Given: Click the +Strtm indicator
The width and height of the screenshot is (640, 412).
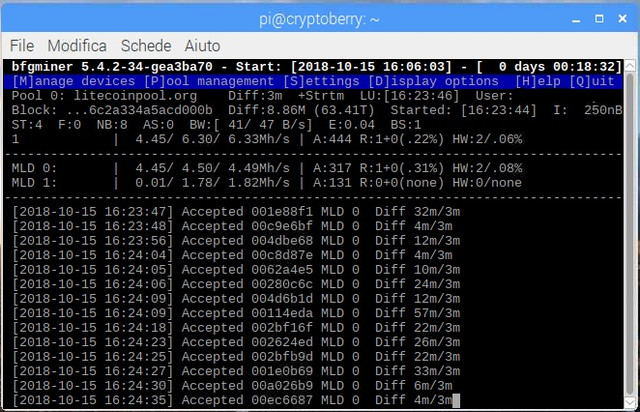Looking at the screenshot, I should [x=321, y=96].
